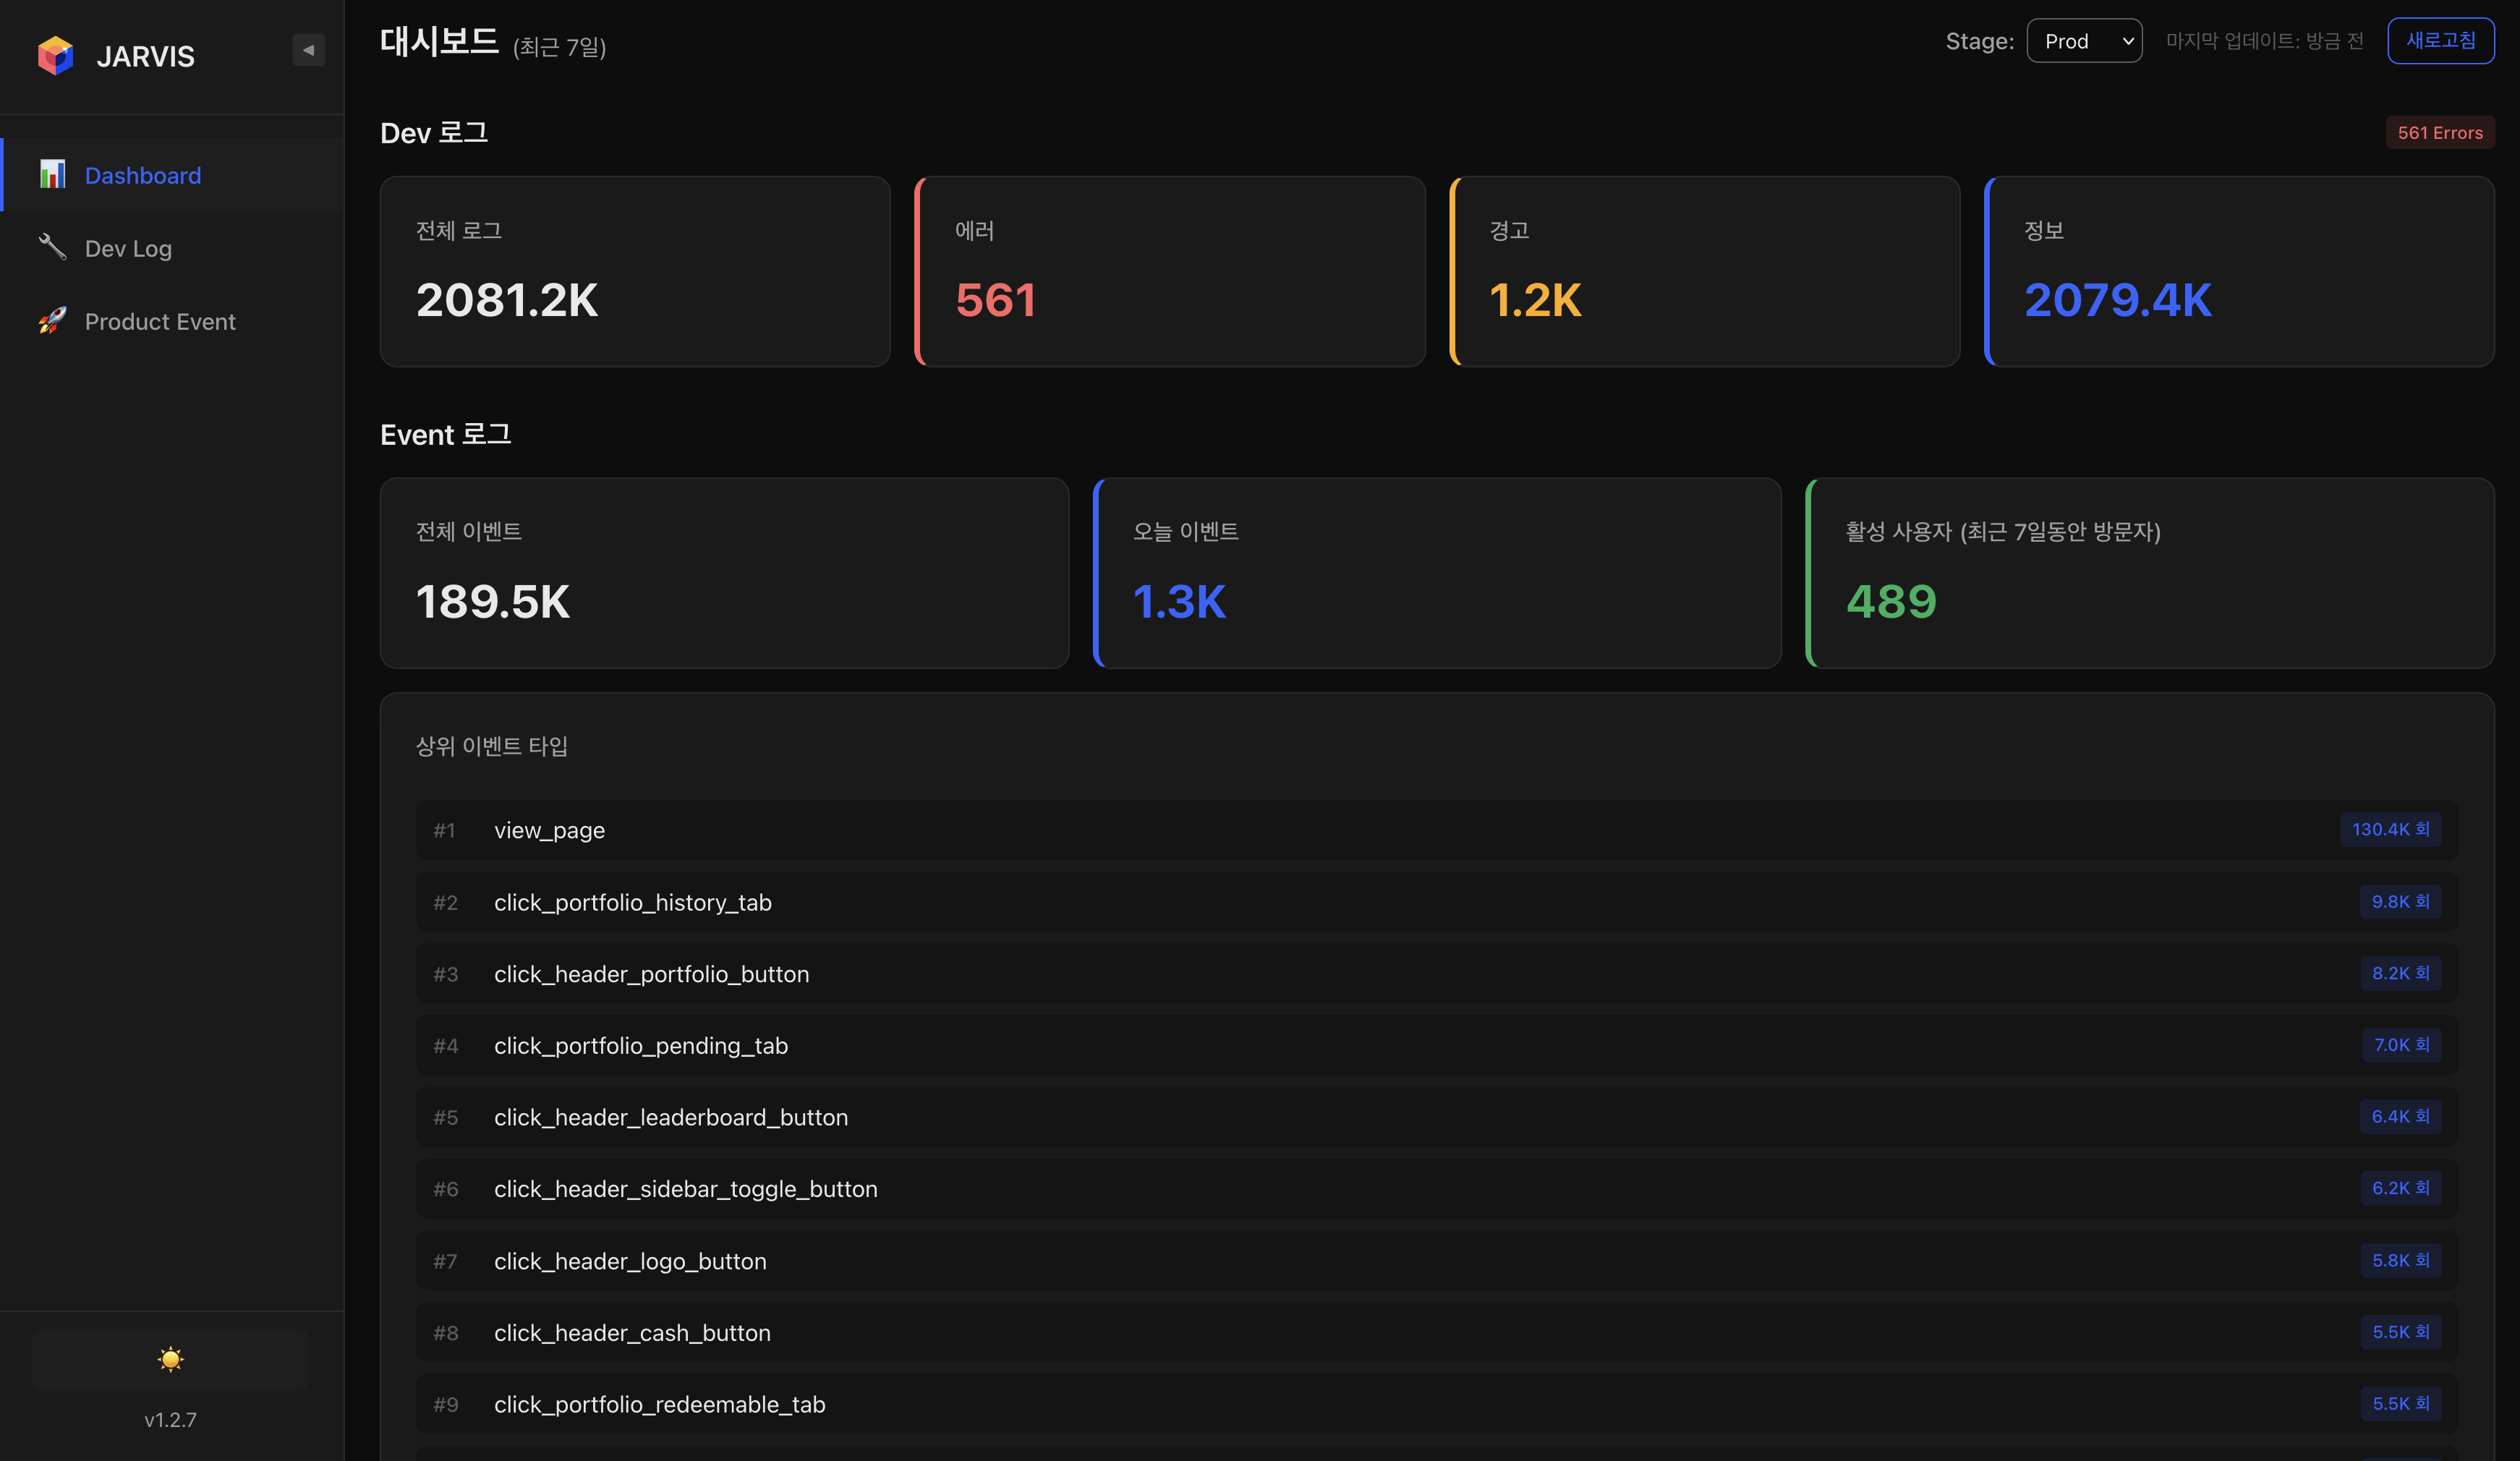Click the 130.4K 회 count badge
2520x1461 pixels.
coord(2389,829)
